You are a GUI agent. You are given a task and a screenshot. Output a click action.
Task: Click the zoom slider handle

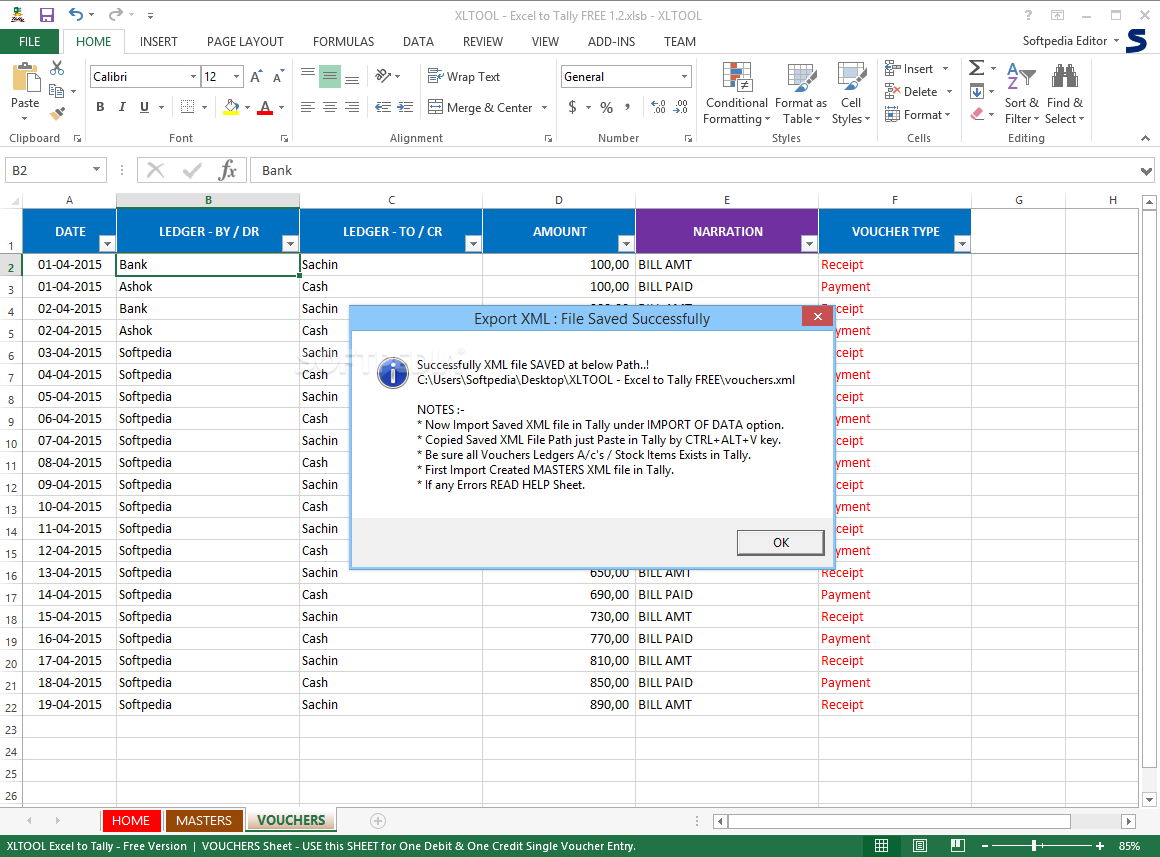tap(1034, 845)
